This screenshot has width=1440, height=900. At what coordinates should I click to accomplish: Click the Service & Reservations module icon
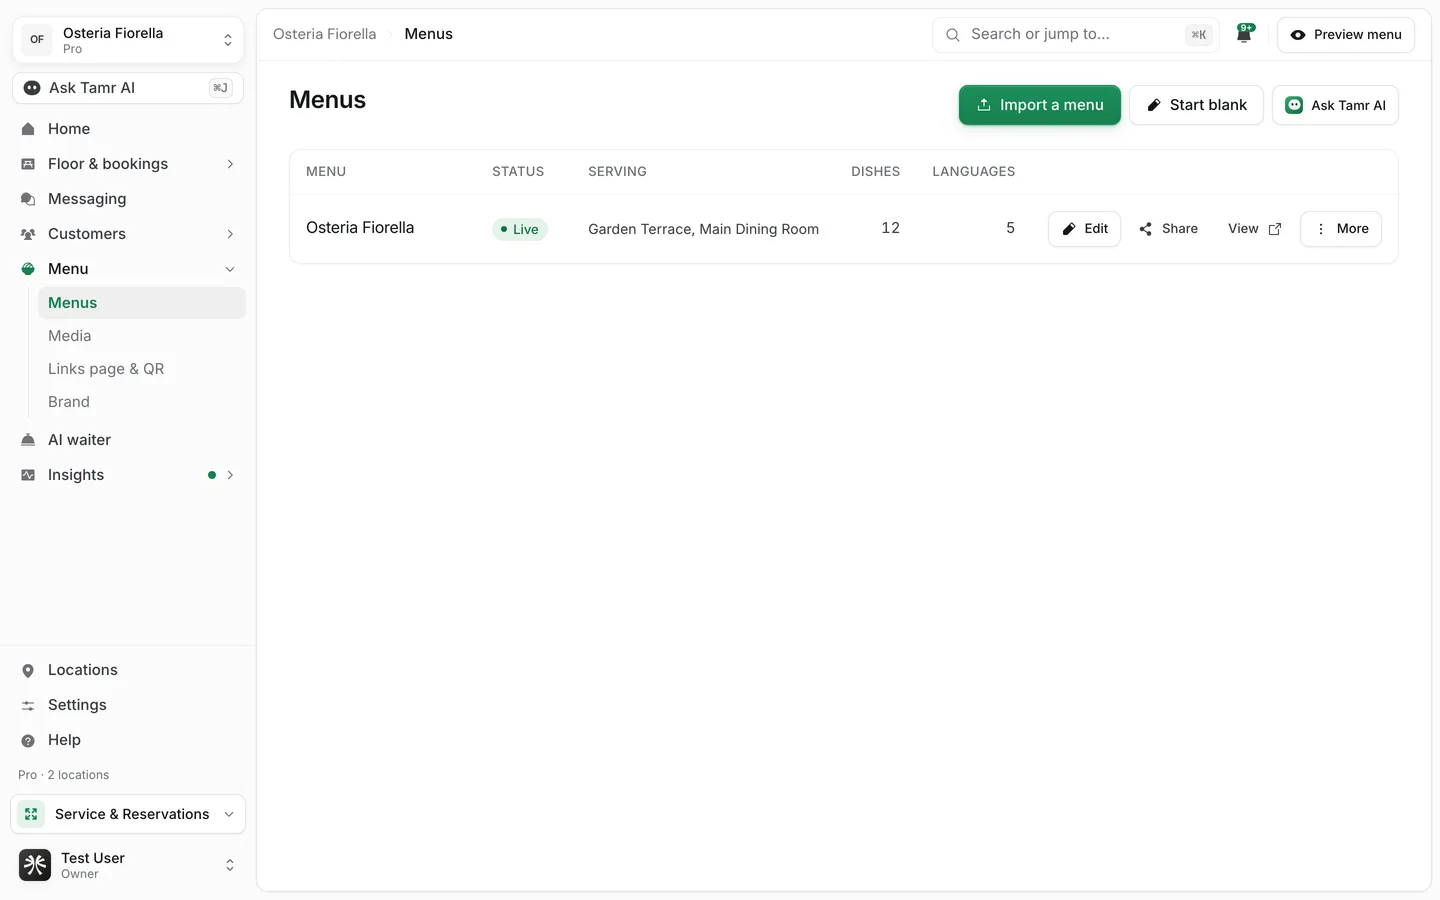coord(31,814)
